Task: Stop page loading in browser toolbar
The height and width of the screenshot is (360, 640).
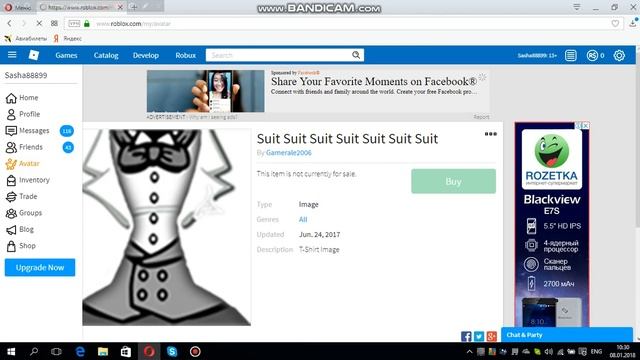Action: point(39,24)
